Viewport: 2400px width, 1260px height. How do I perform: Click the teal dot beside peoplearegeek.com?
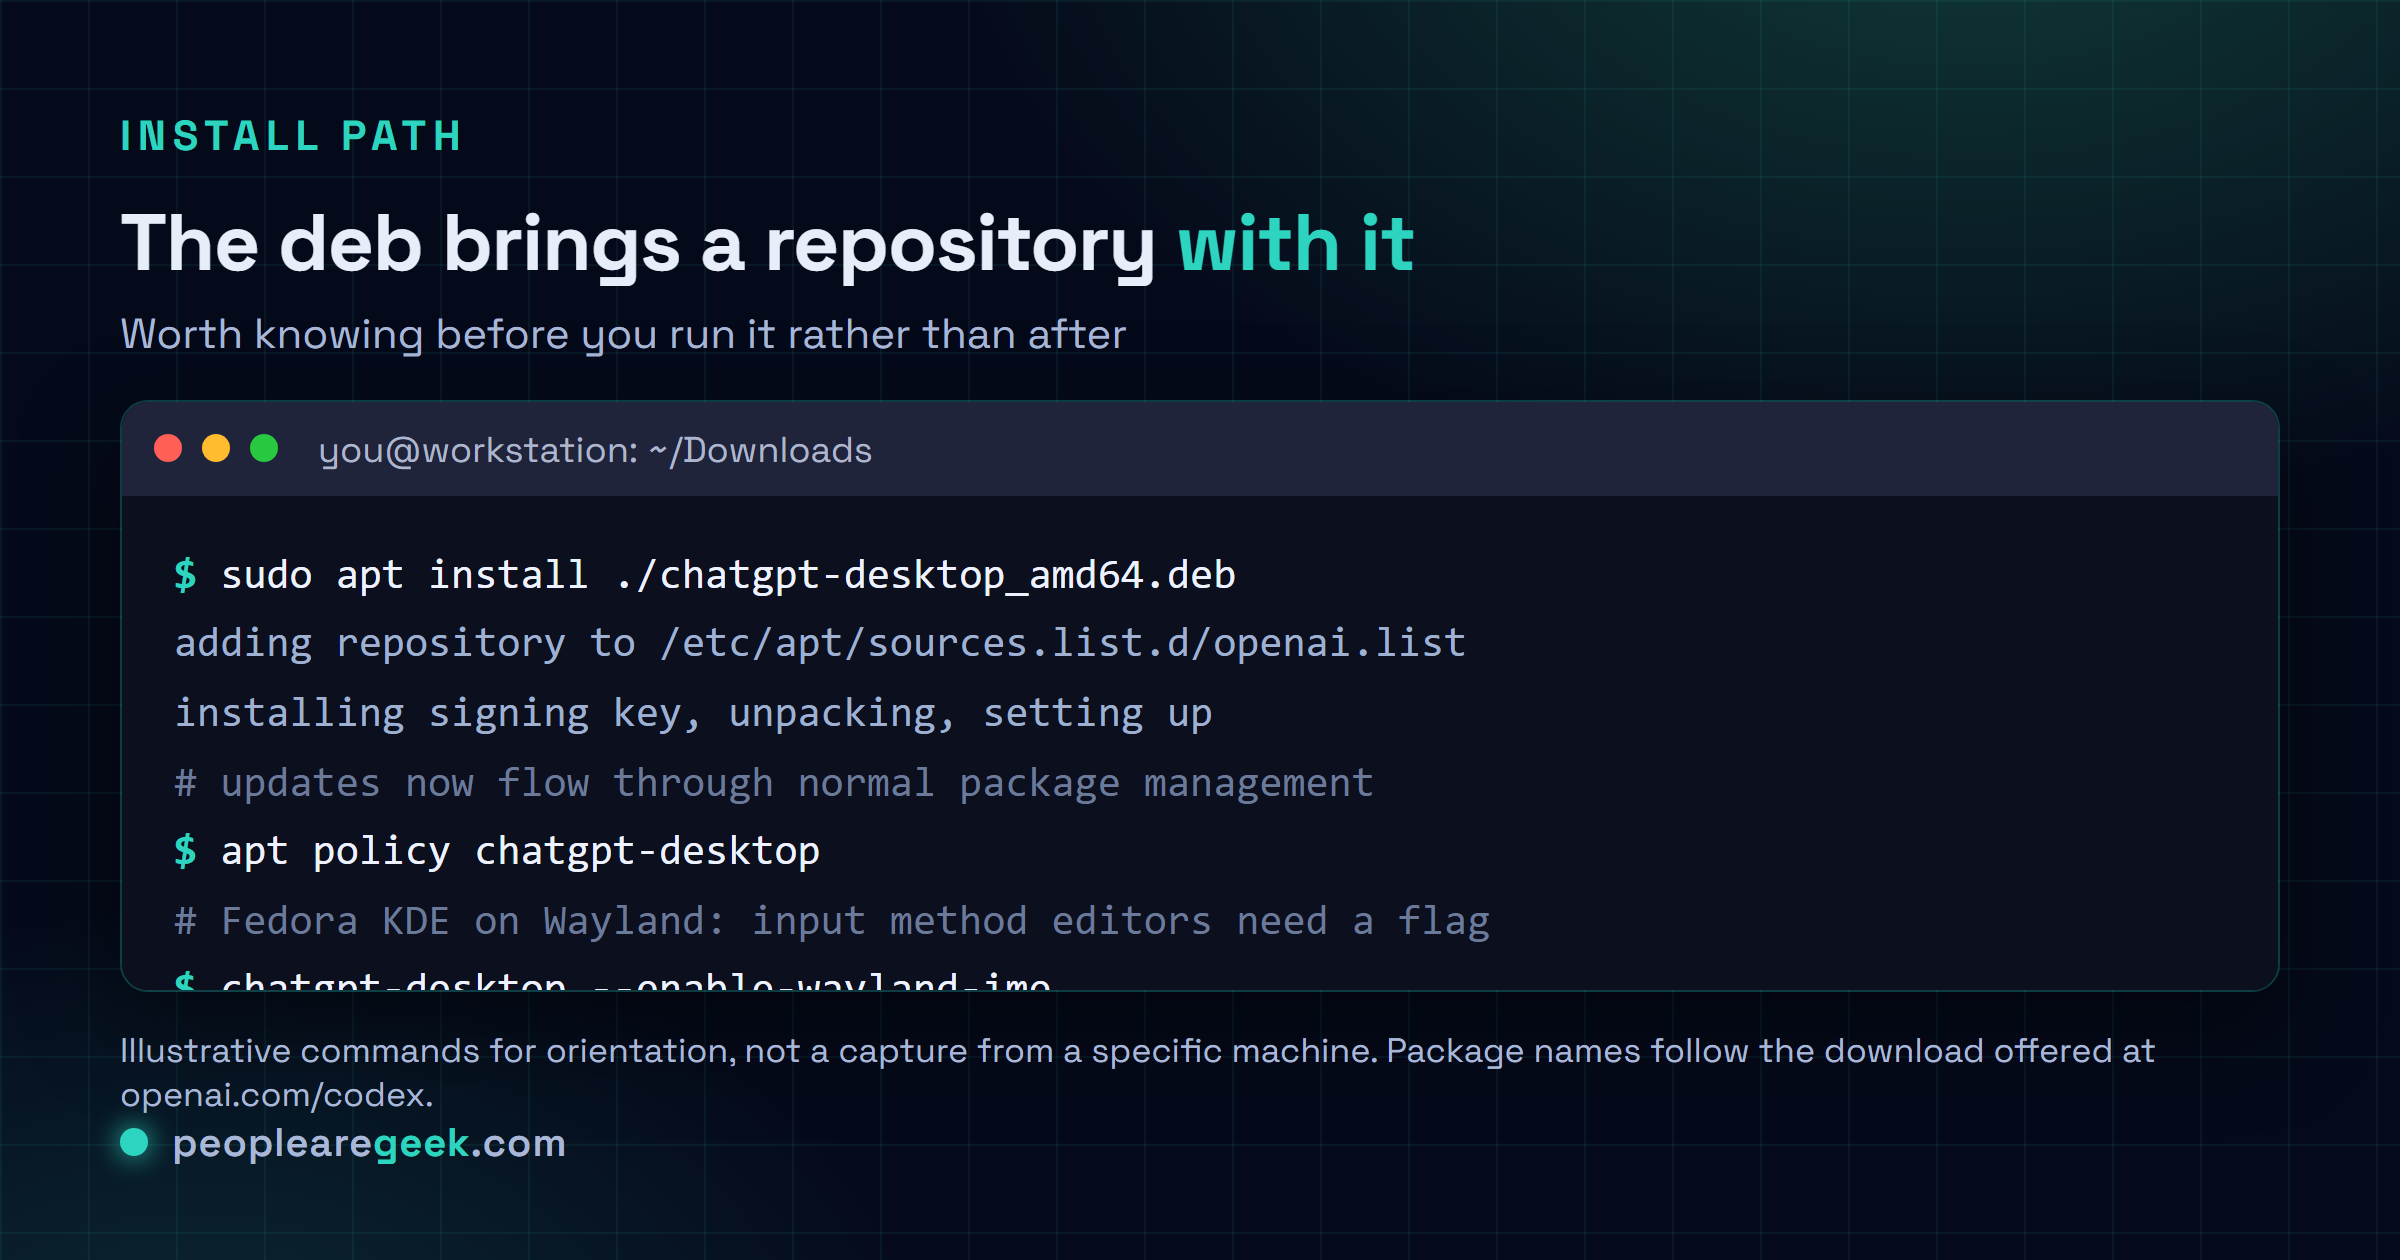point(134,1142)
